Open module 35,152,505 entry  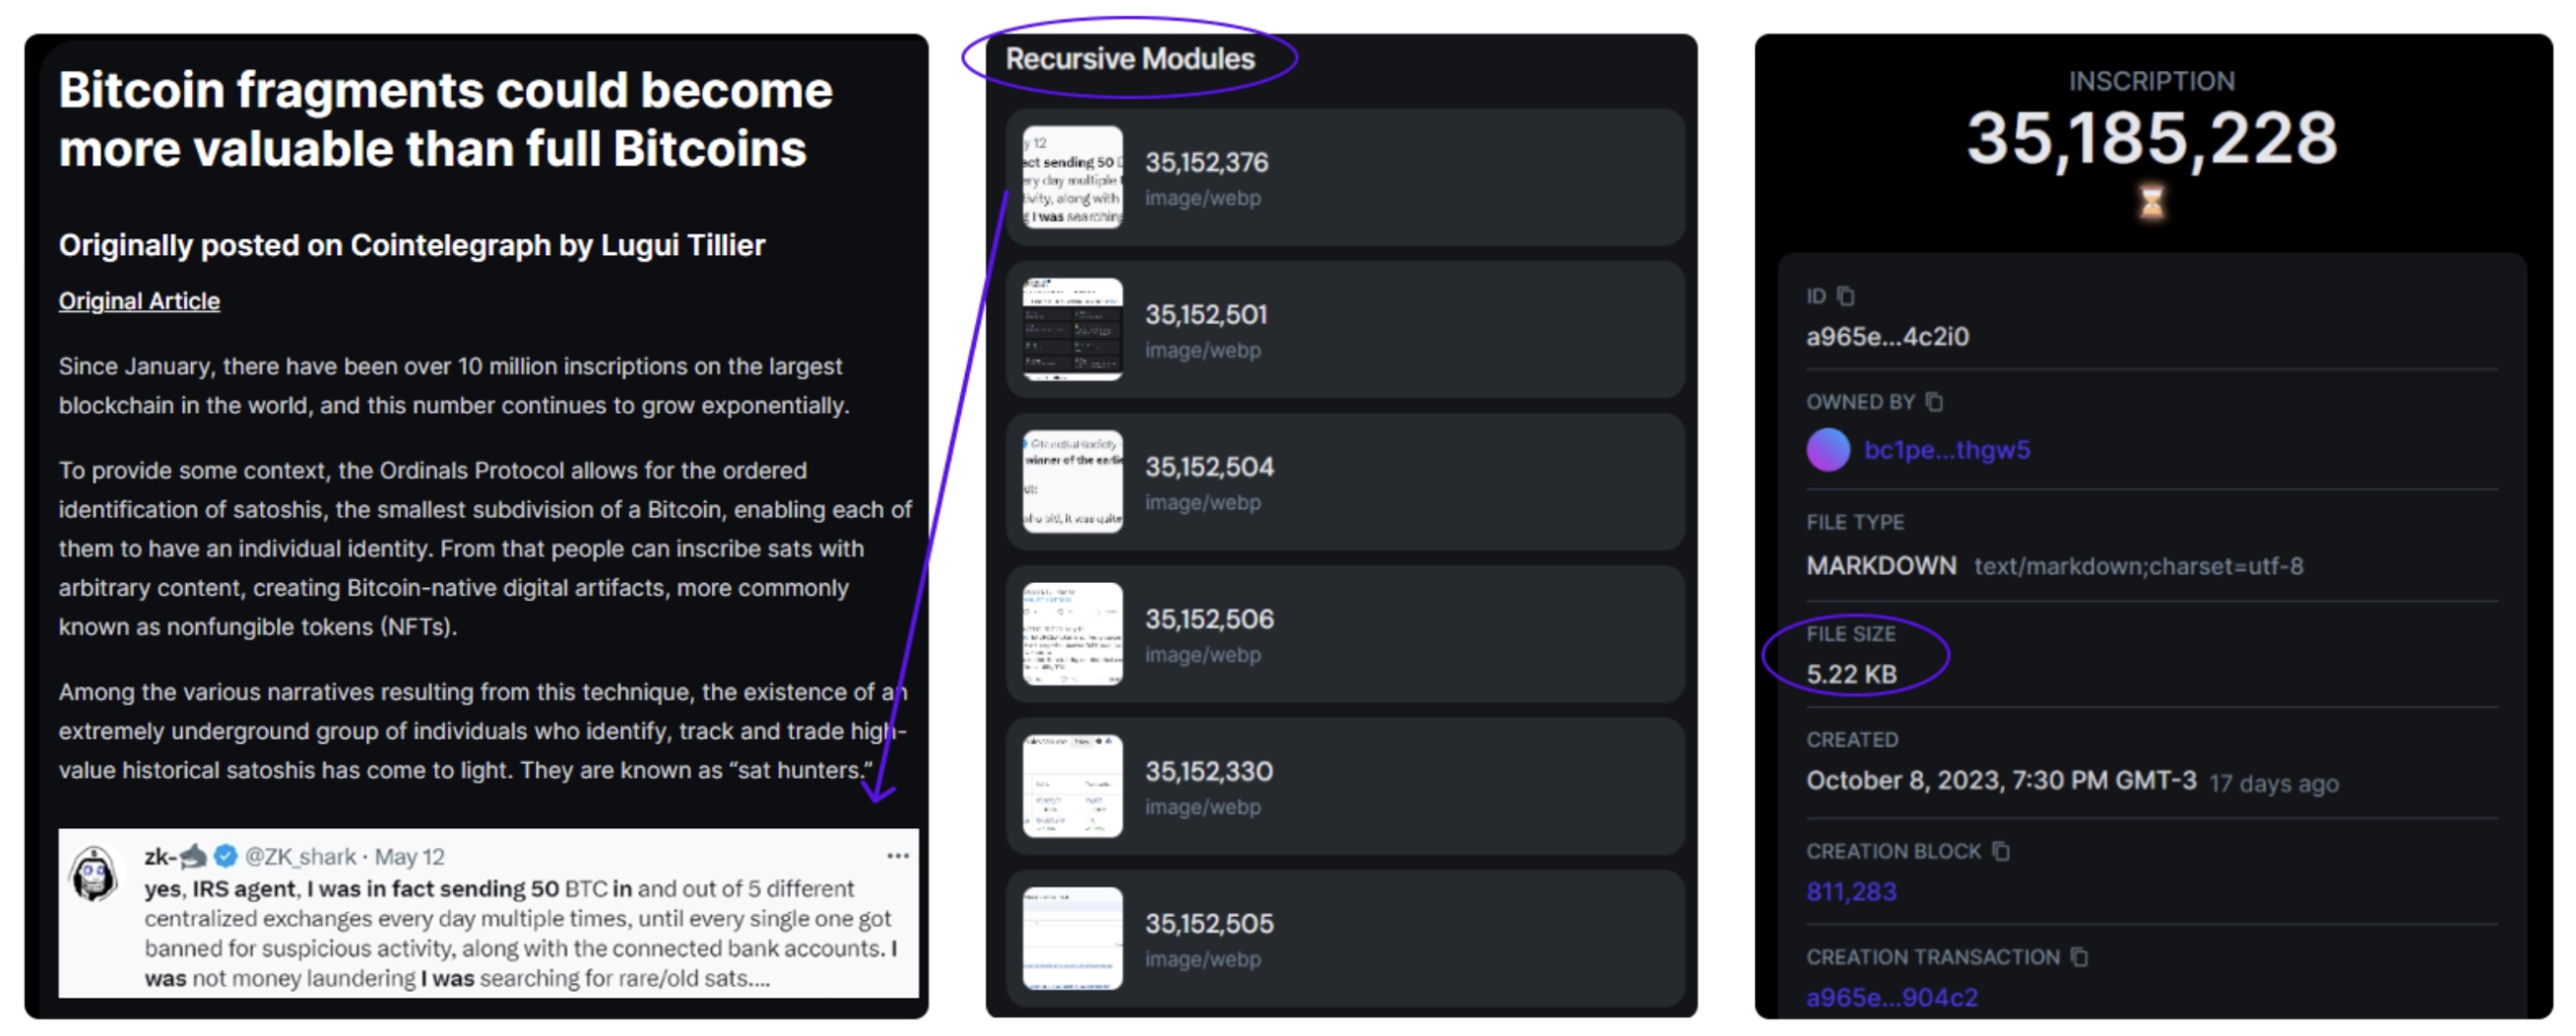(1345, 938)
